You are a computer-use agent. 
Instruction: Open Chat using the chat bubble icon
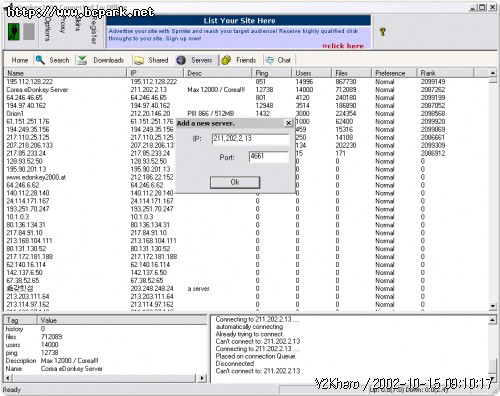click(269, 60)
